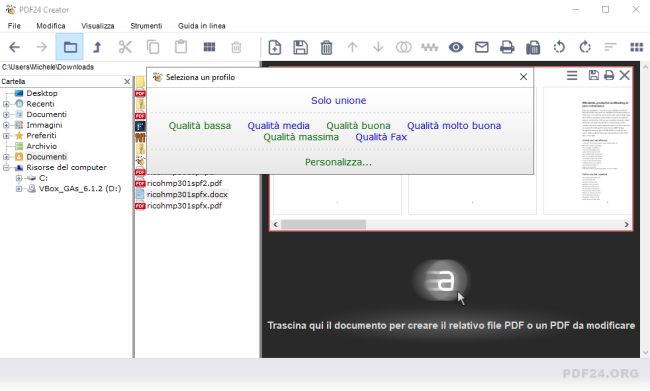Click the email envelope icon
The image size is (650, 391).
(x=481, y=47)
